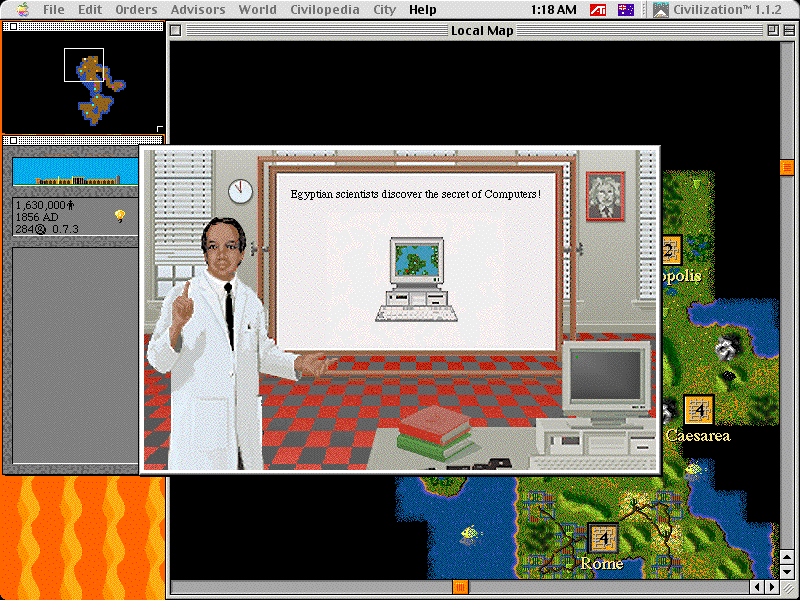Click the vertical scrollbar thumb
Image resolution: width=800 pixels, height=600 pixels.
point(787,167)
